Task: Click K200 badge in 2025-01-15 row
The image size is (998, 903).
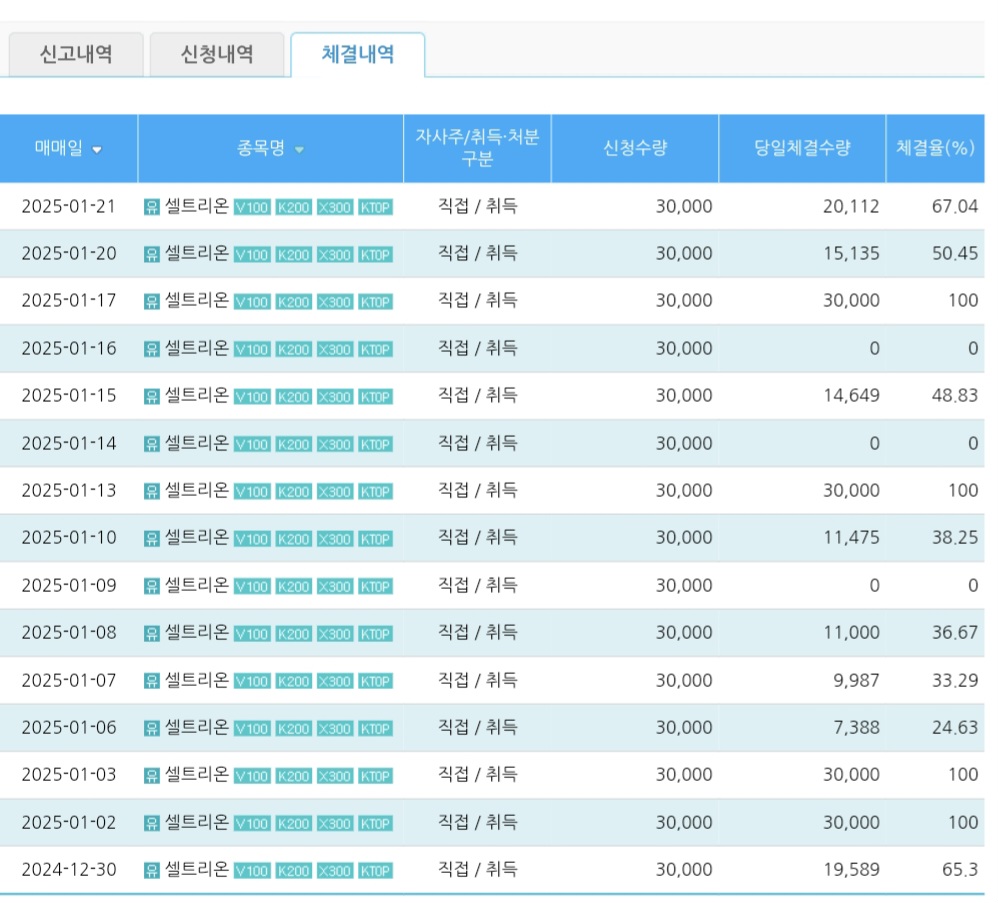Action: pos(293,397)
